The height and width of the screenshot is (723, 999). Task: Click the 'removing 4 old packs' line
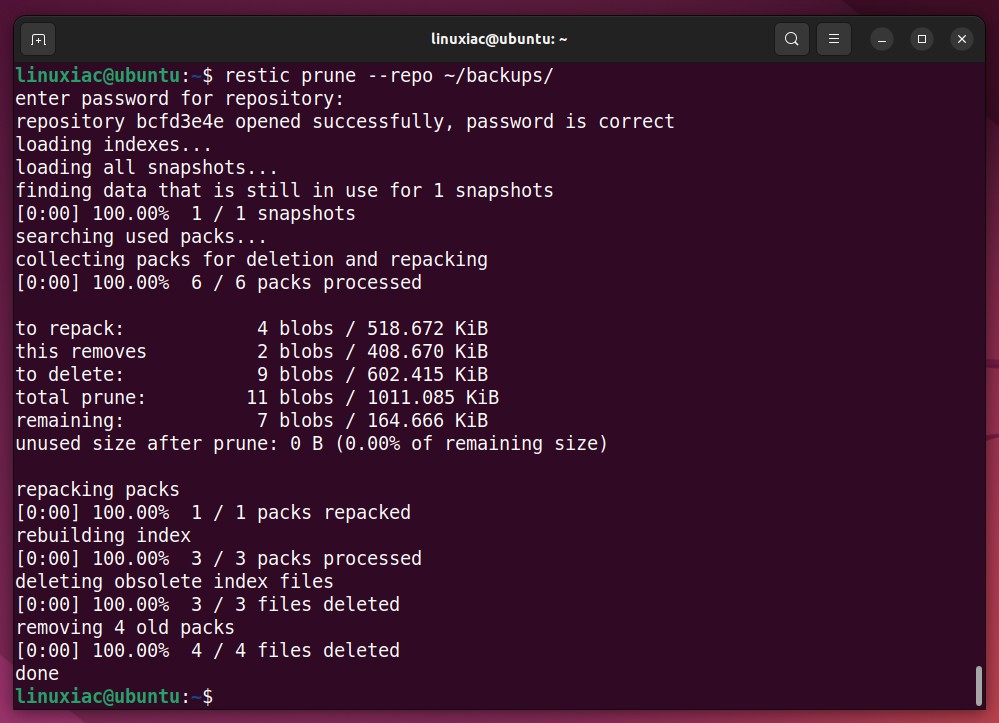point(125,627)
